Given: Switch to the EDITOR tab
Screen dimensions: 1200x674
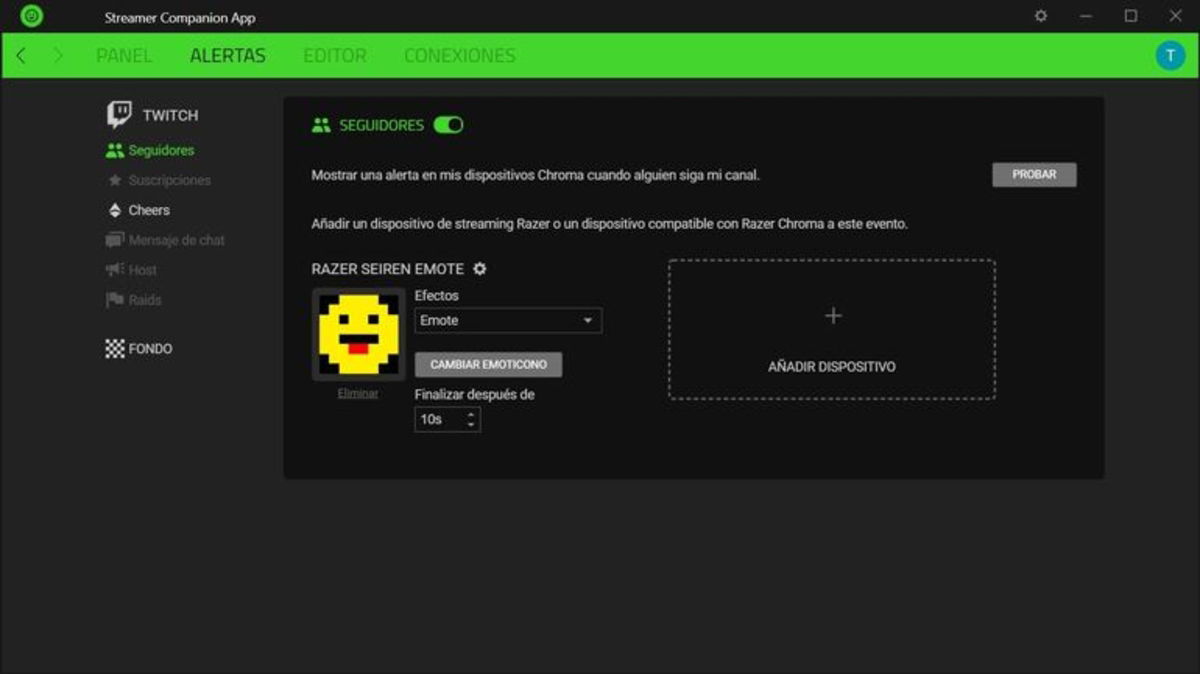Looking at the screenshot, I should click(x=334, y=56).
